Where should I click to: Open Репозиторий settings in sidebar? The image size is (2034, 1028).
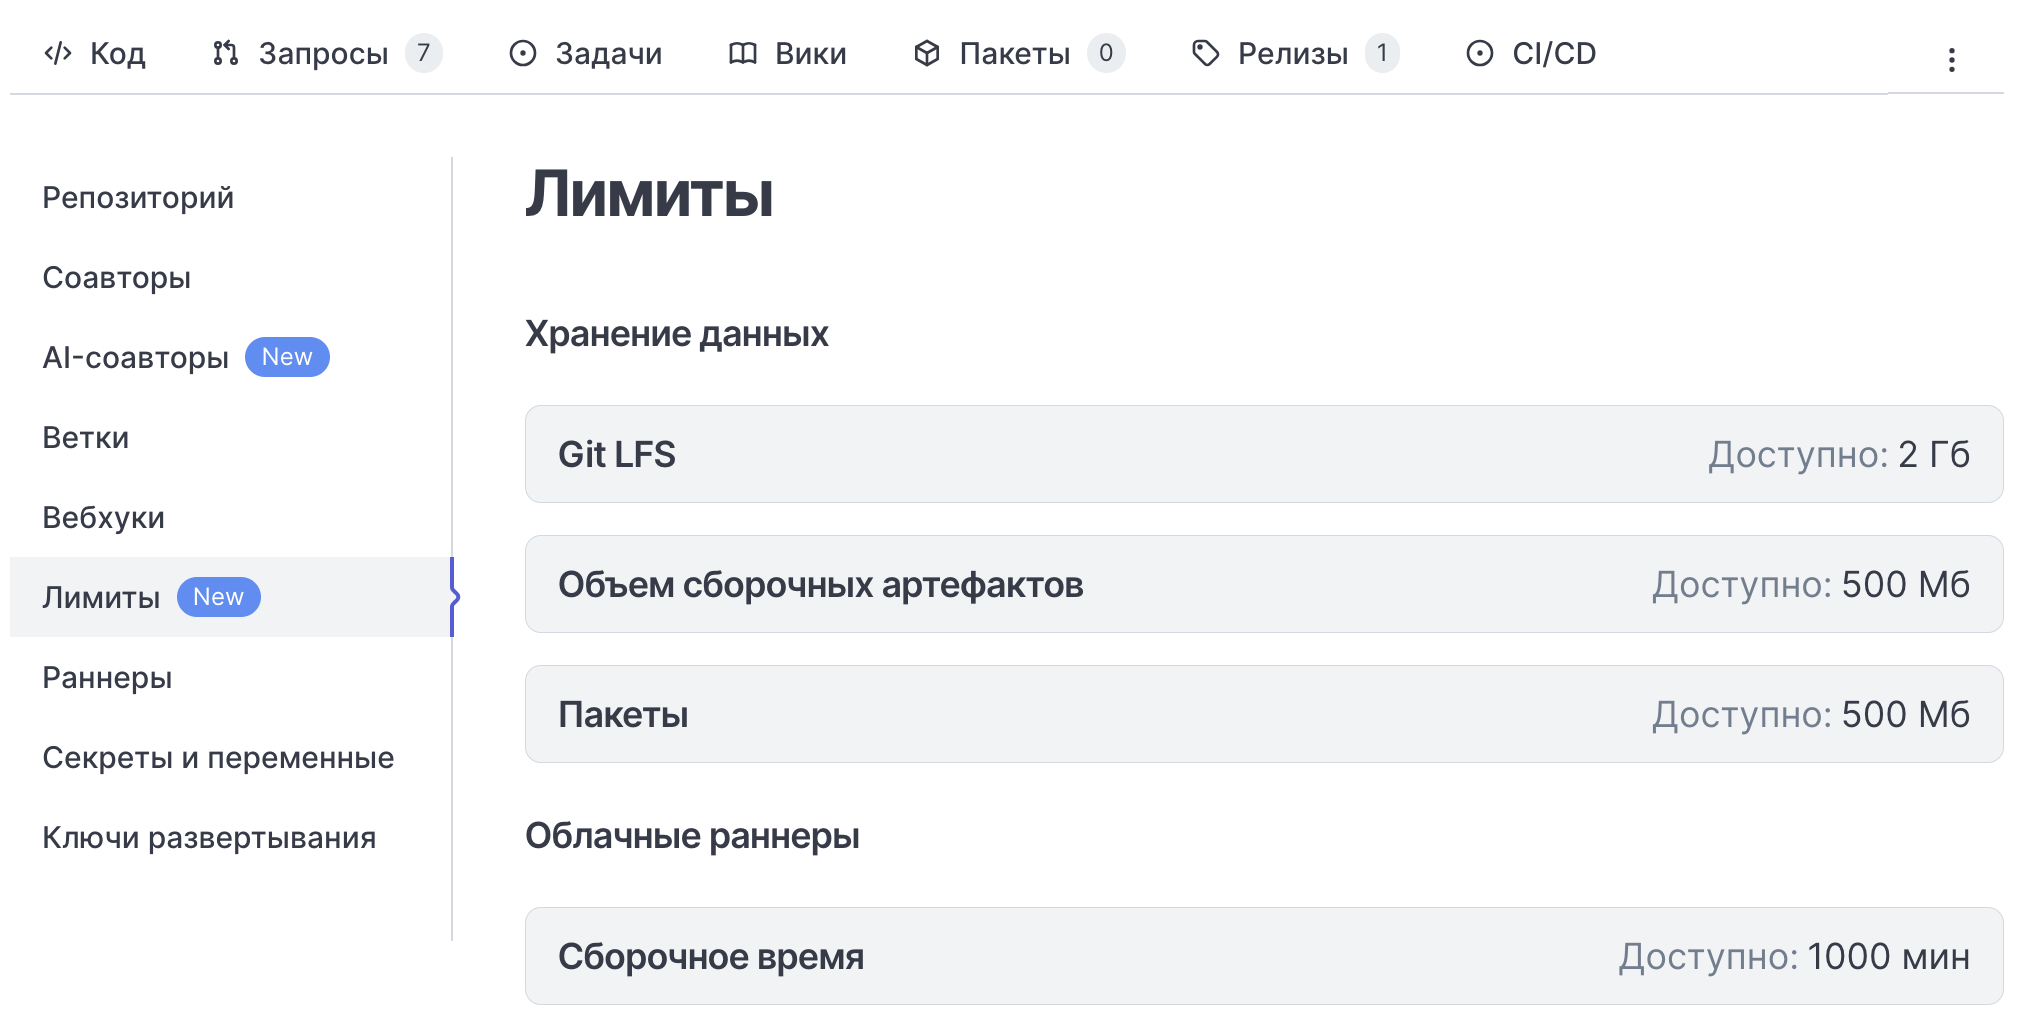[138, 198]
